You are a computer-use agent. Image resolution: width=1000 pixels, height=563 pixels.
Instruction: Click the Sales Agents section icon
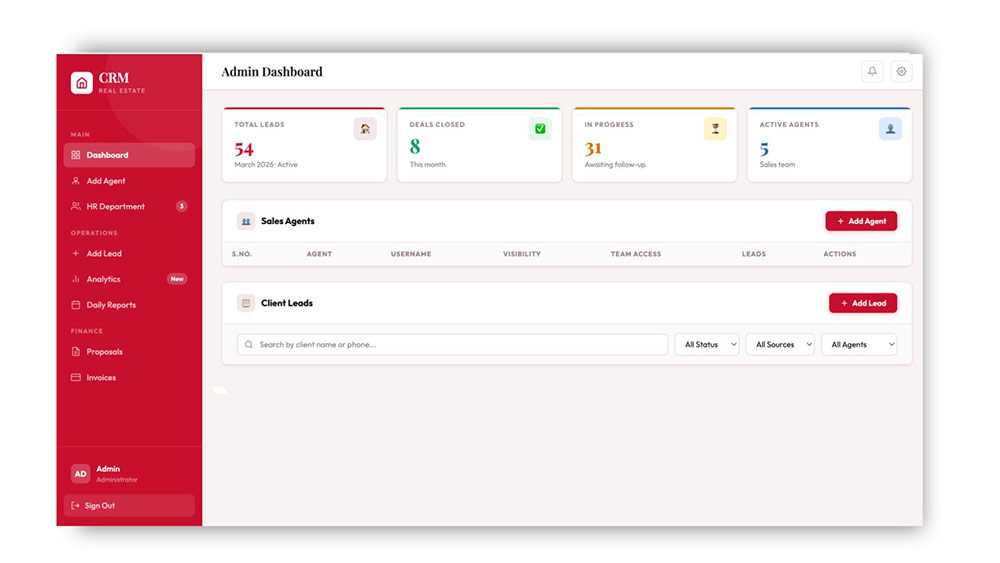pos(246,221)
